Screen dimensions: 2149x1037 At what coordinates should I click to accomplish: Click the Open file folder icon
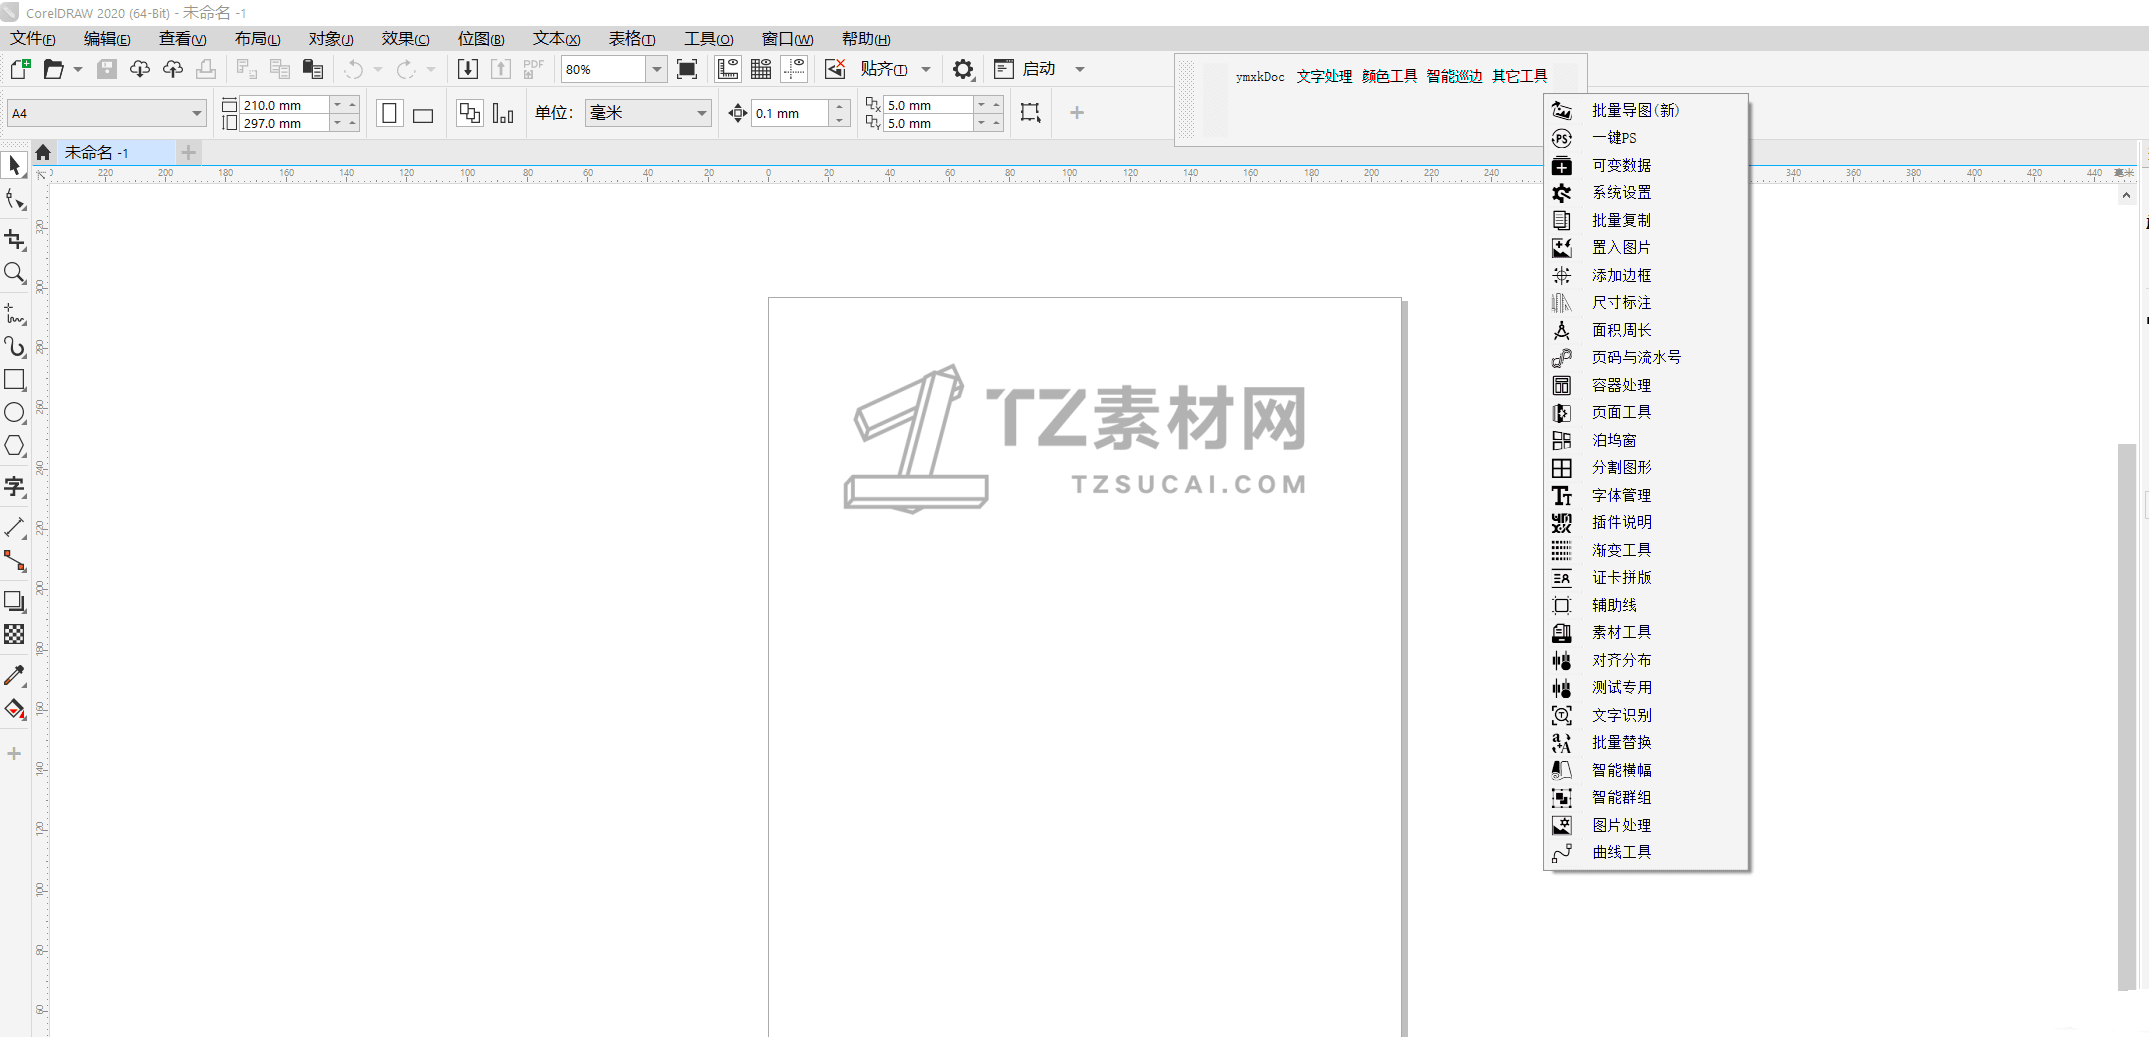click(53, 69)
